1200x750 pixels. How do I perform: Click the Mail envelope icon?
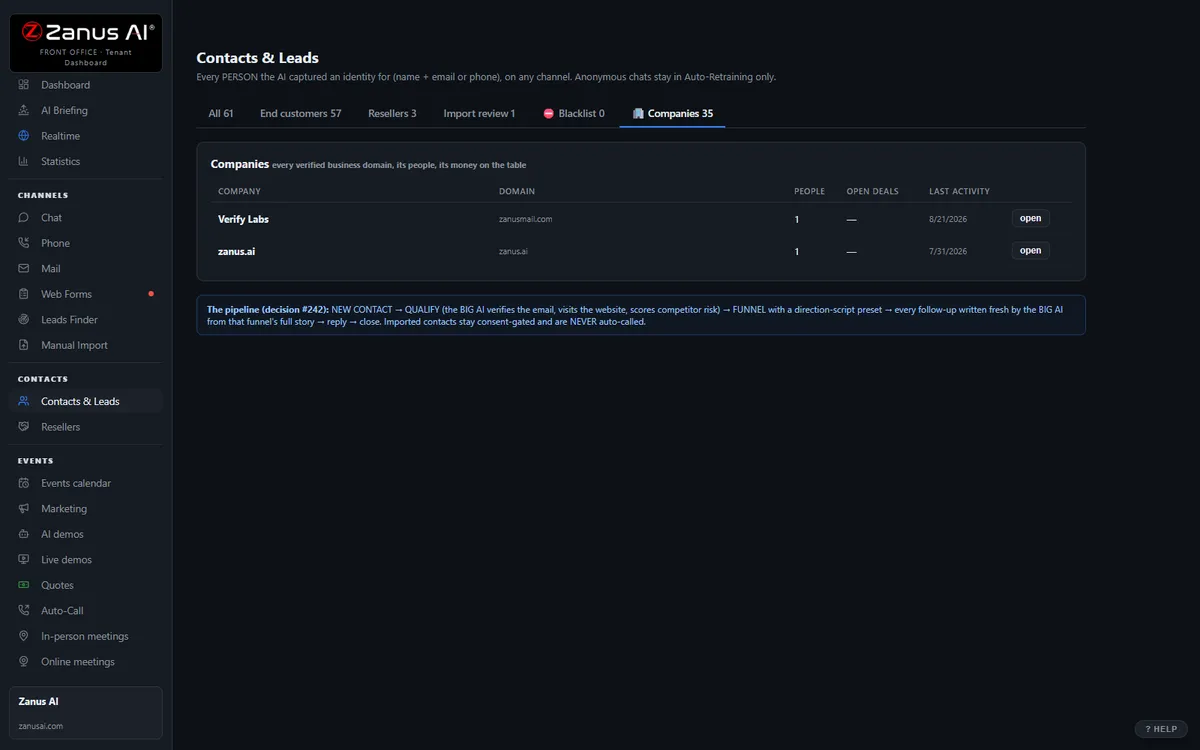[24, 268]
